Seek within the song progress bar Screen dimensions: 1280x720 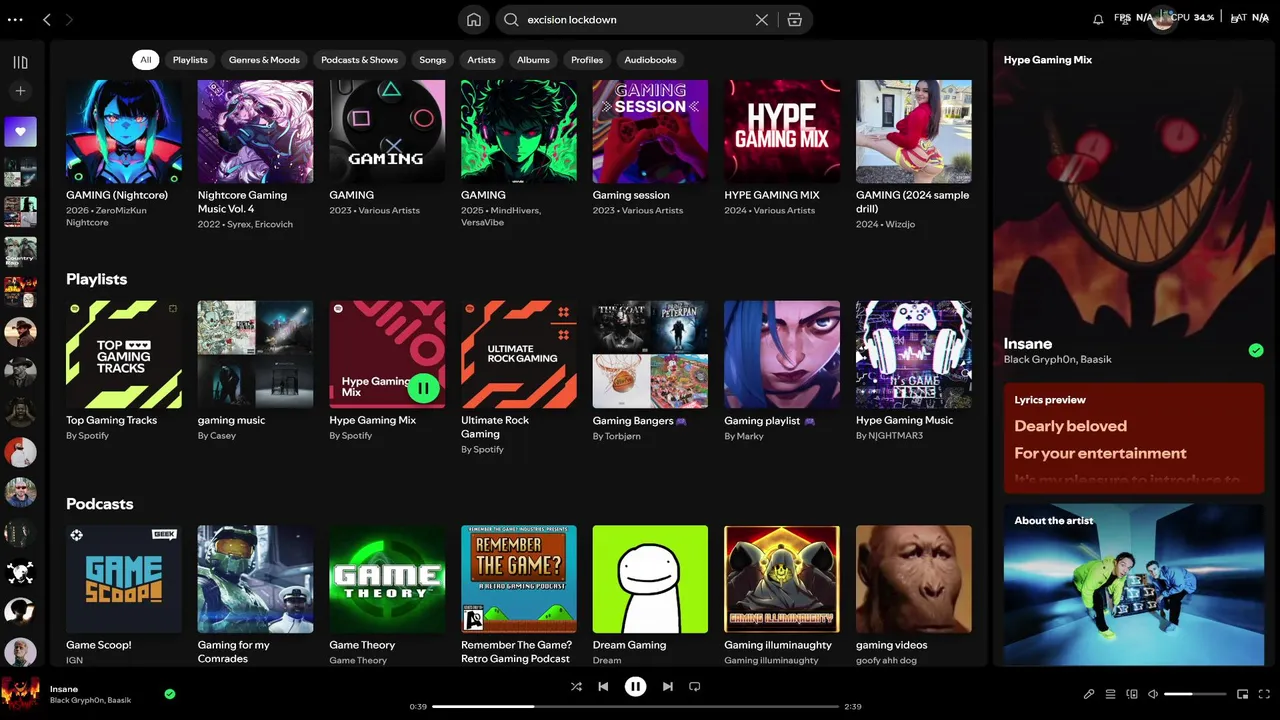(635, 706)
